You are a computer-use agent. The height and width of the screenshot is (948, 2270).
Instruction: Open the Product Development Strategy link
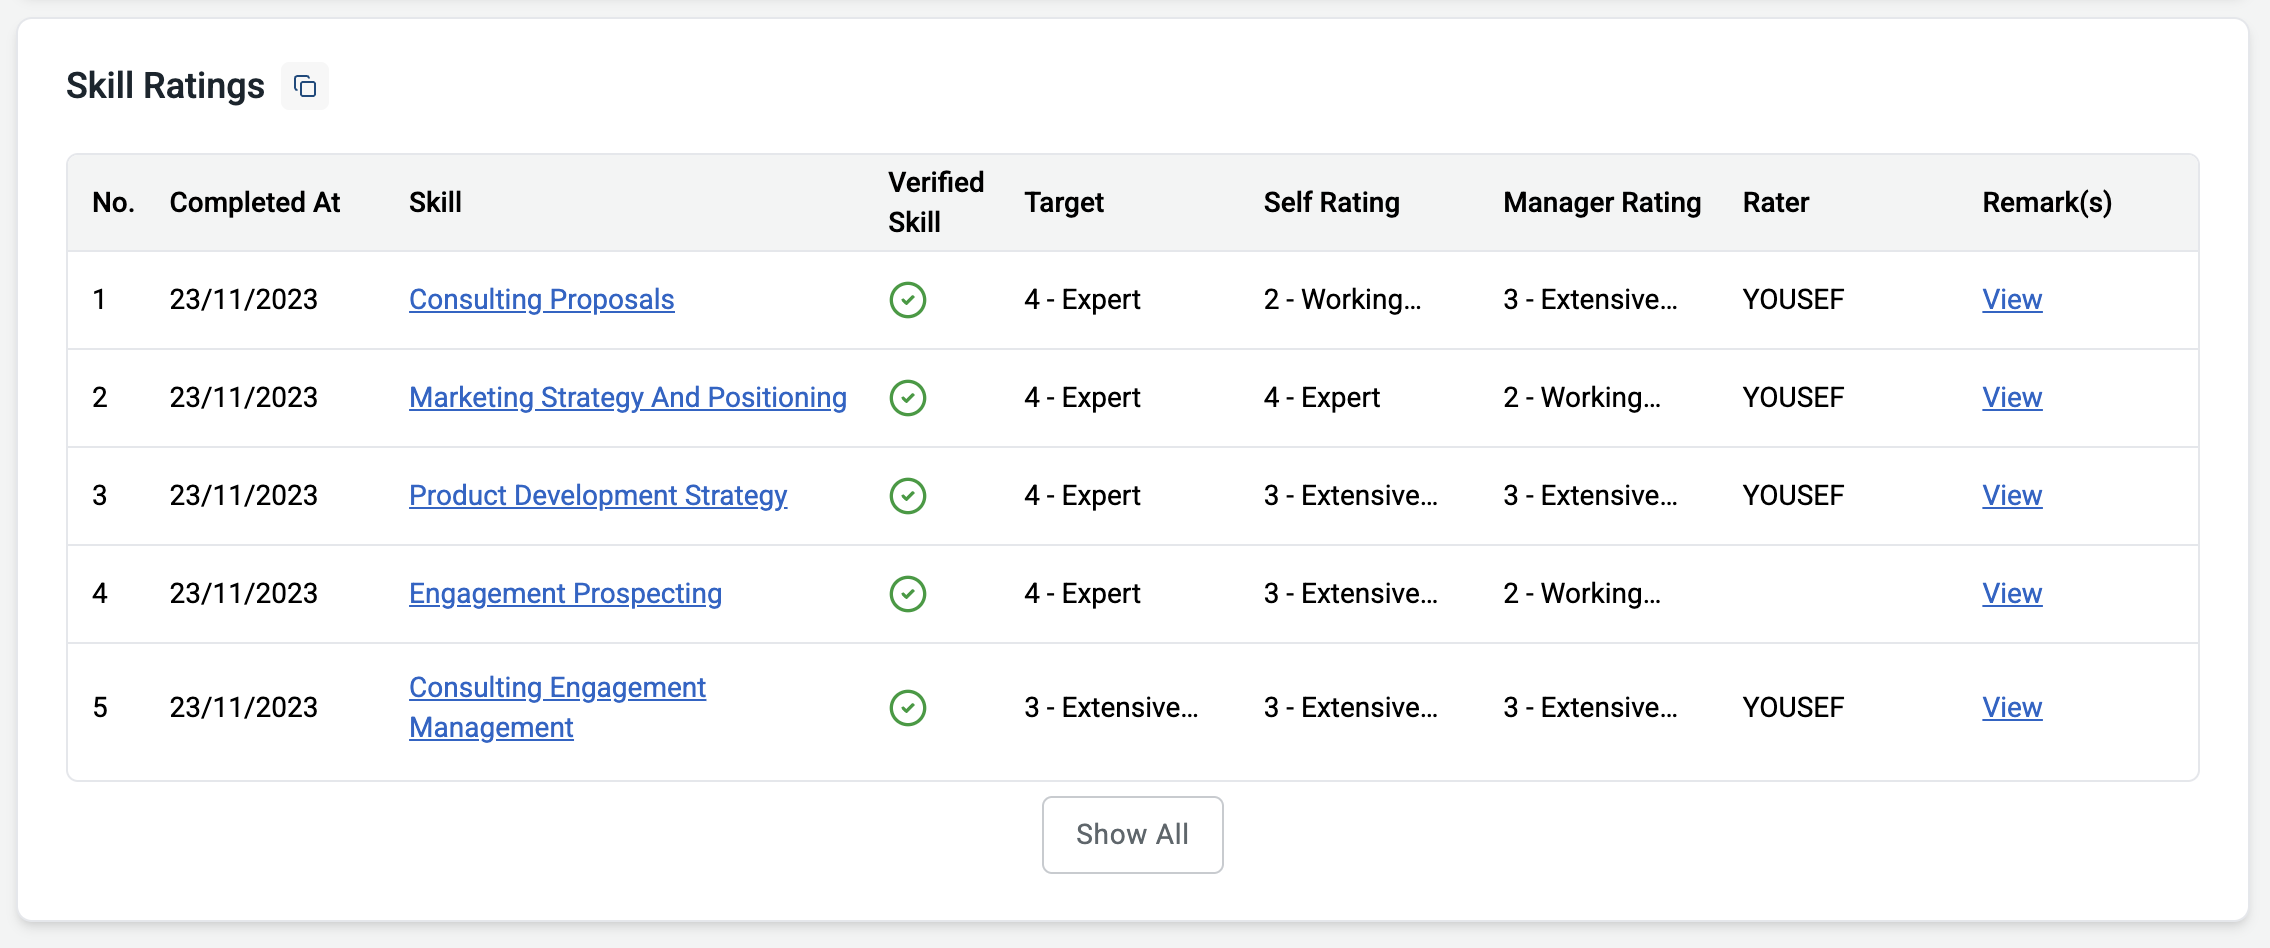point(598,496)
